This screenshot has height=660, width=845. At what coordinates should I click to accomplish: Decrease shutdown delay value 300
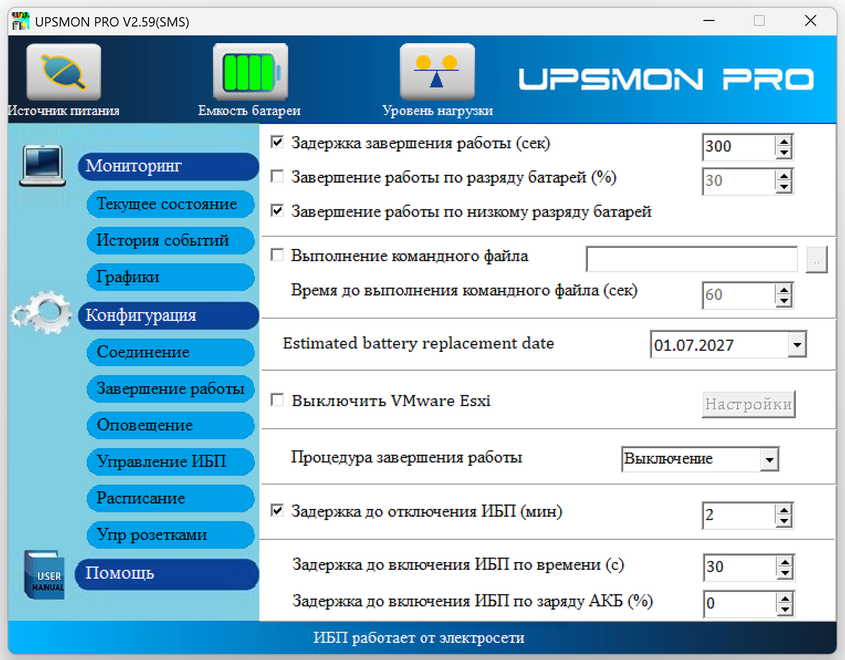point(784,152)
